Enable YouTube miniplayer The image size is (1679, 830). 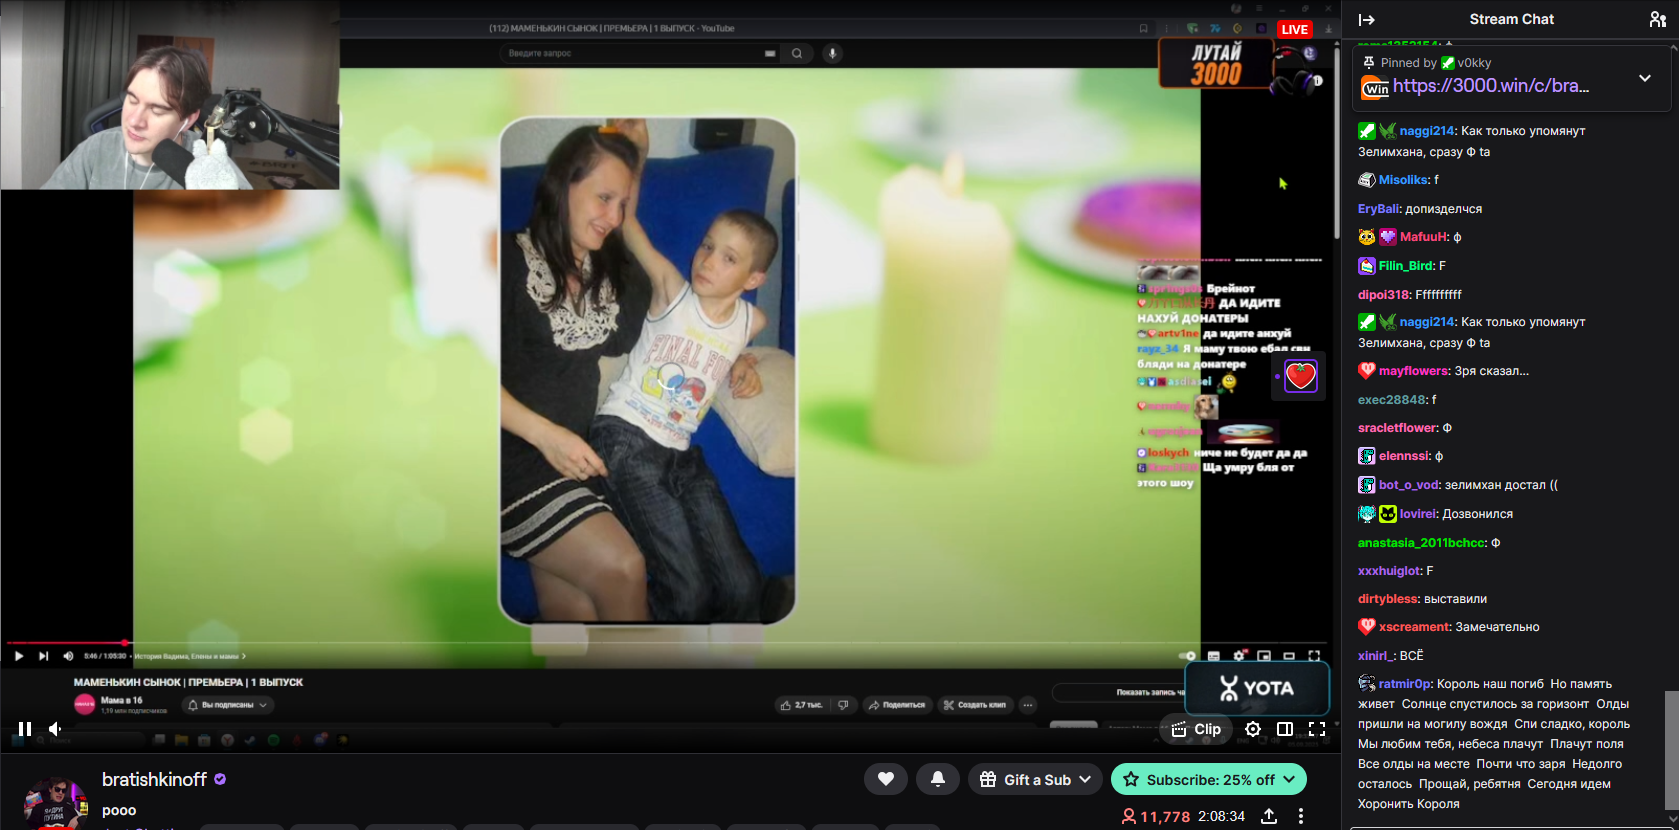(x=1264, y=656)
